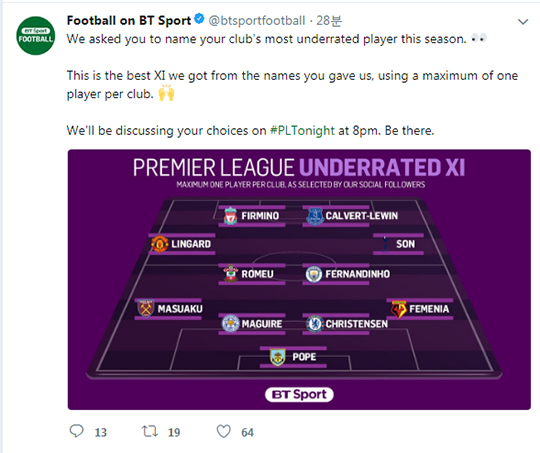The image size is (540, 453).
Task: Click the Football on BT Sport name
Action: (129, 21)
